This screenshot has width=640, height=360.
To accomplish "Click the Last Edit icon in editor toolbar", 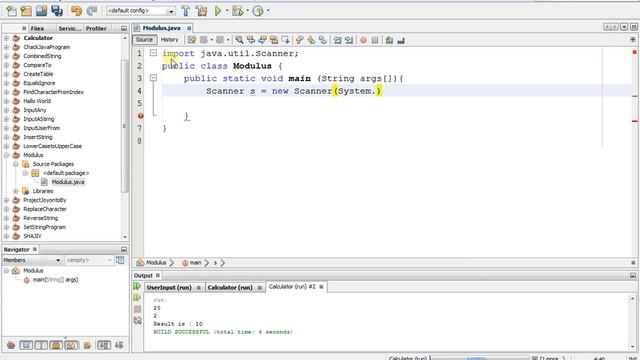I will pyautogui.click(x=192, y=40).
